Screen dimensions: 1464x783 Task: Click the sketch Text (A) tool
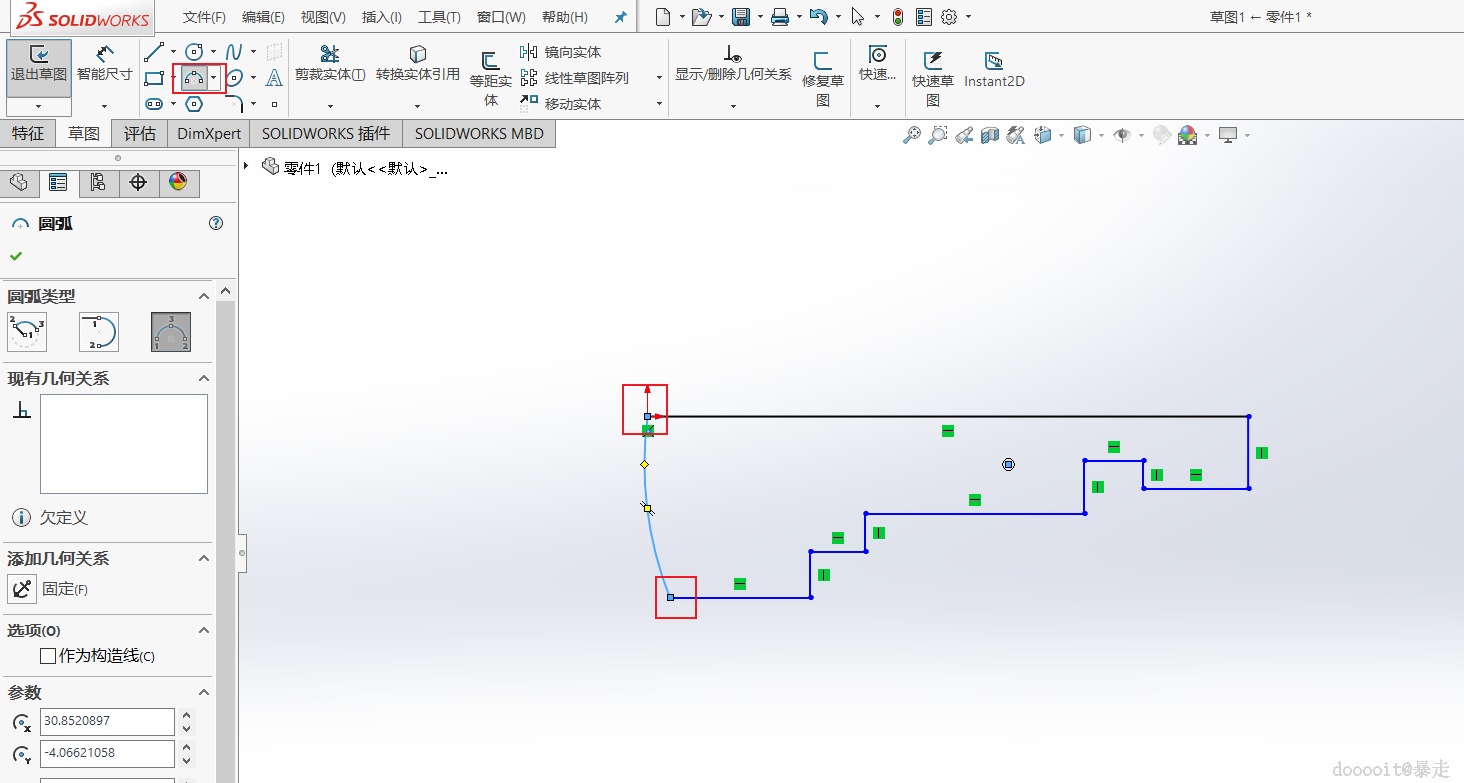(274, 78)
